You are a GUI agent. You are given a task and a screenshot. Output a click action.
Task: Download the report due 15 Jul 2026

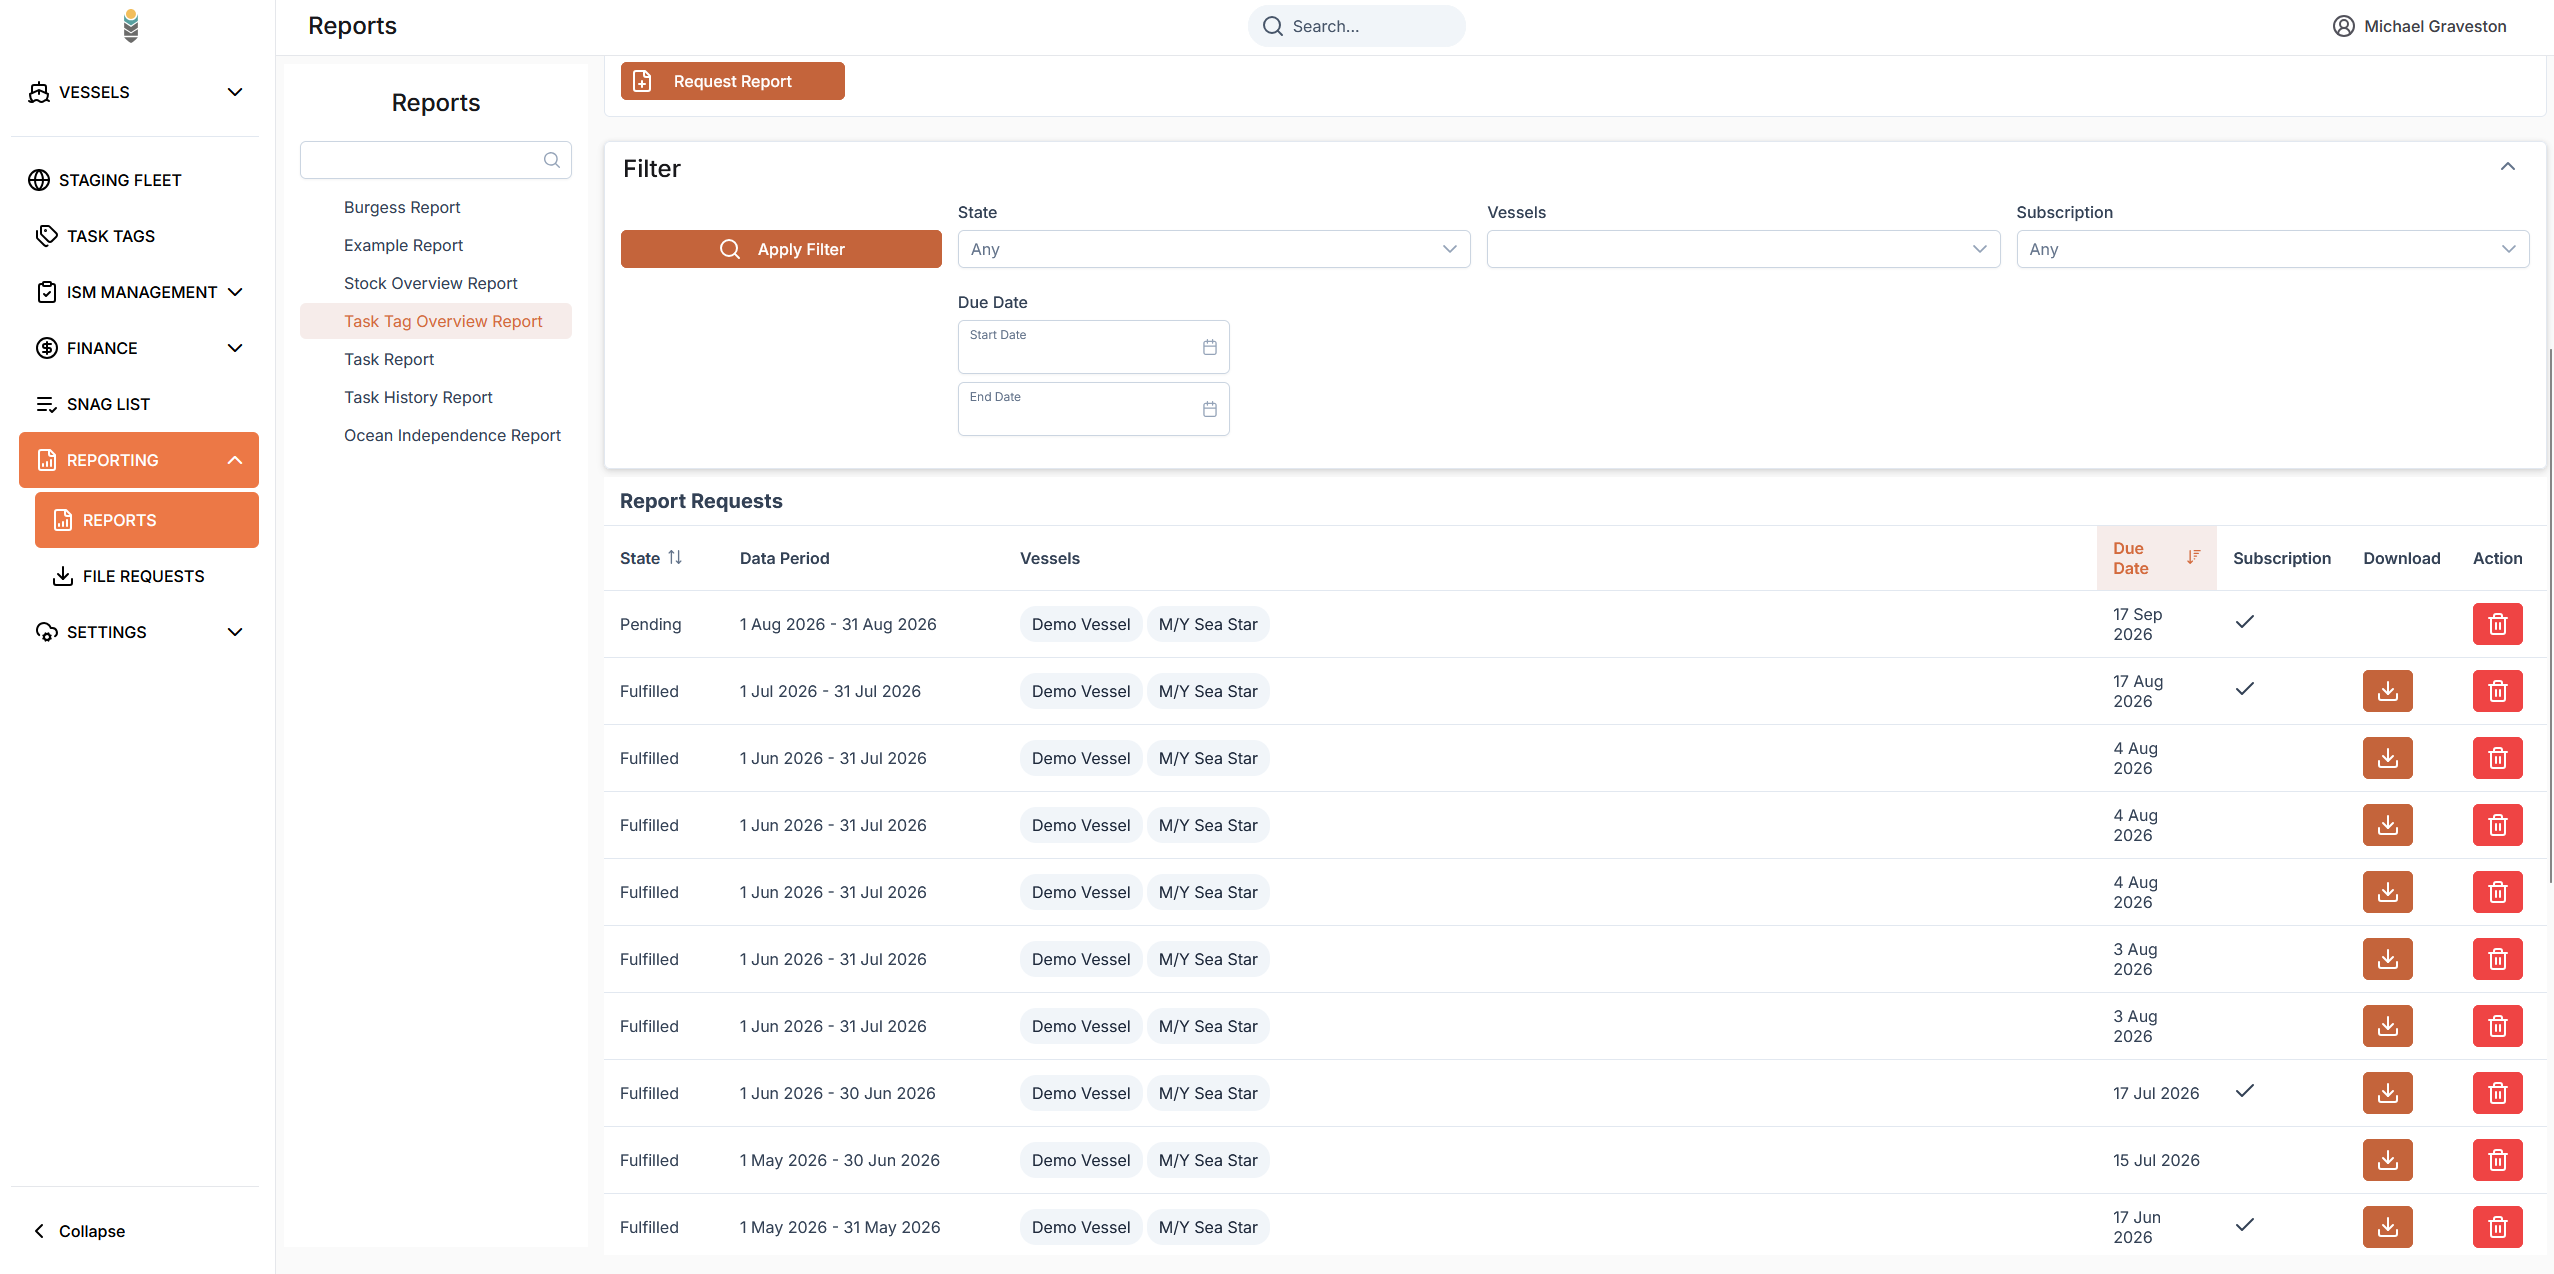[x=2387, y=1160]
